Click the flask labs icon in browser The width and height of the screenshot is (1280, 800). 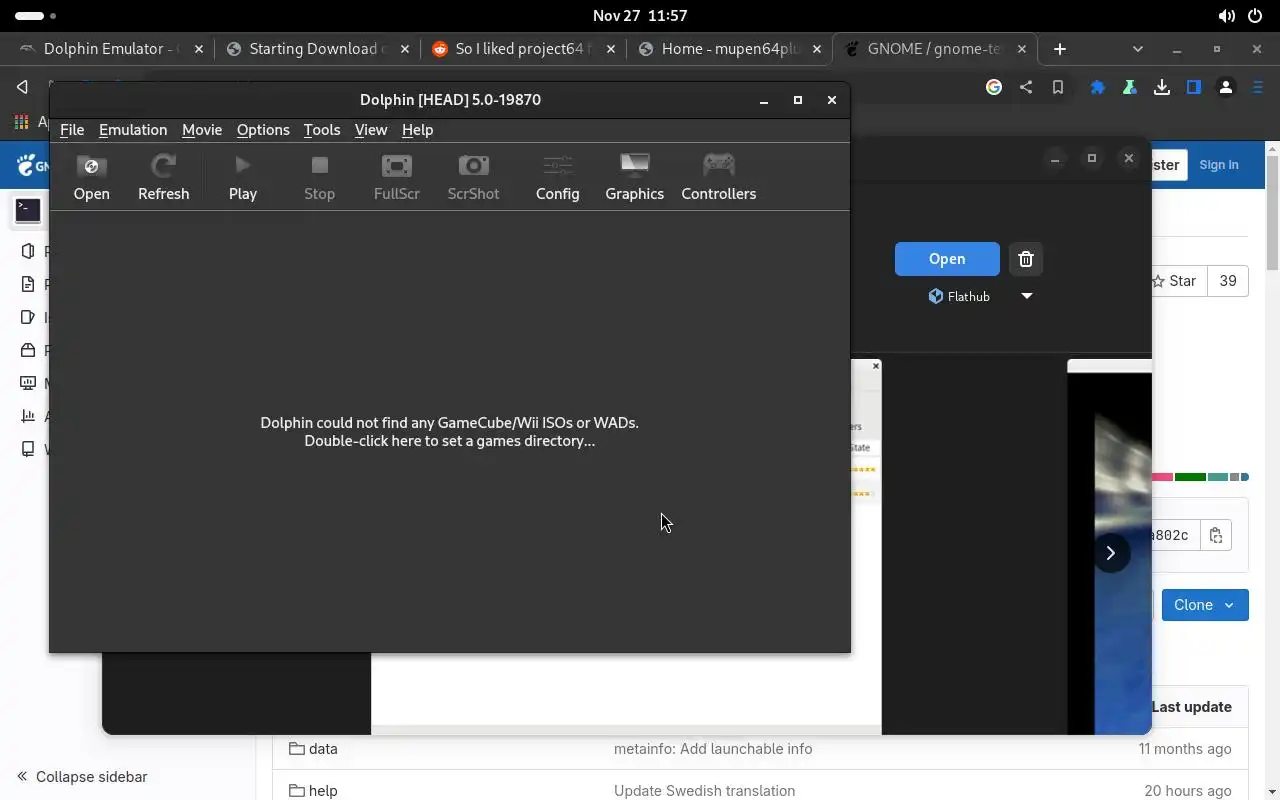(x=1130, y=87)
